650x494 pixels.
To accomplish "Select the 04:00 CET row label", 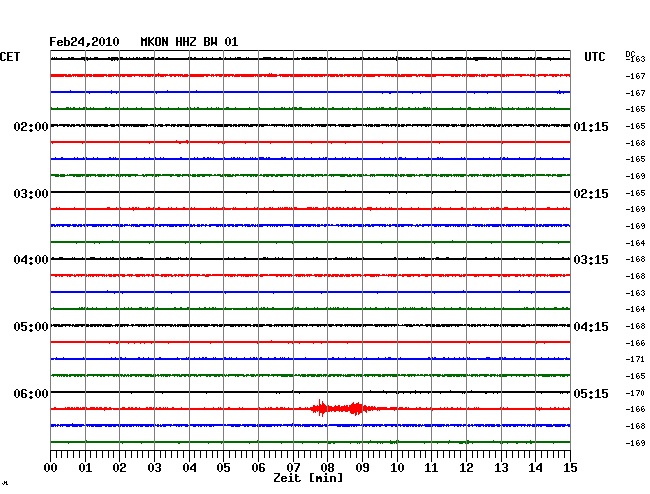I will point(31,260).
